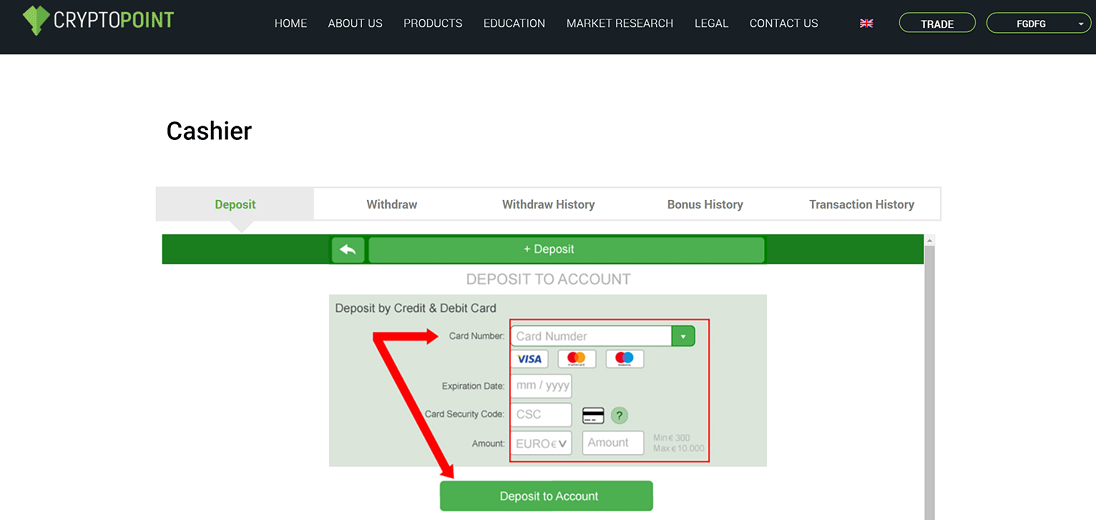Open the FGDFG account dropdown
1096x520 pixels.
point(1038,23)
